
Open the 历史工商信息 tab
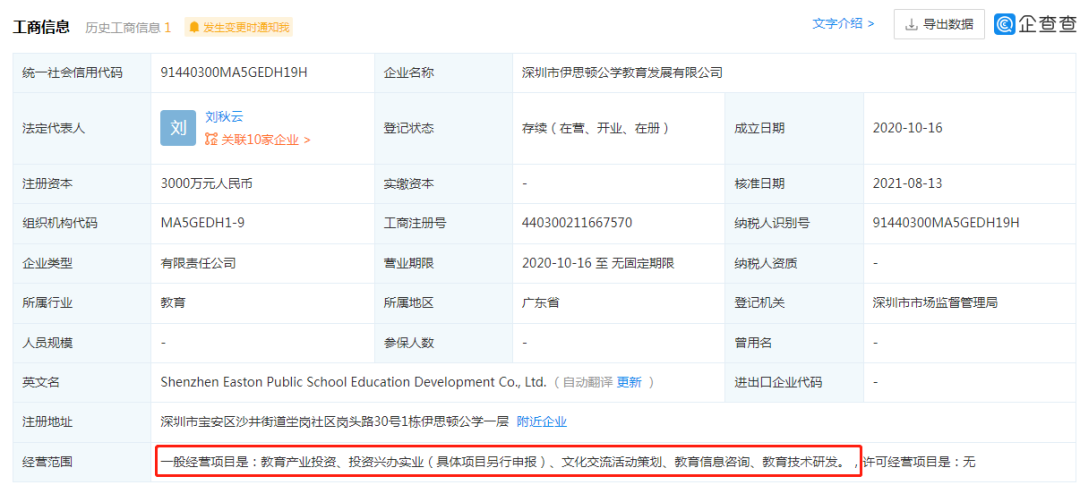(128, 28)
